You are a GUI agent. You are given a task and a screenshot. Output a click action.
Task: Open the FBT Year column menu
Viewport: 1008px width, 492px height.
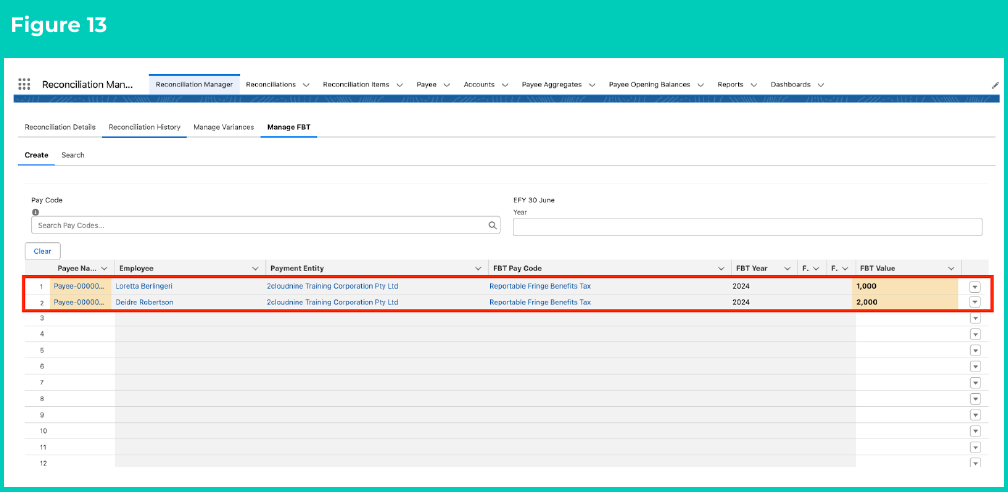[786, 268]
